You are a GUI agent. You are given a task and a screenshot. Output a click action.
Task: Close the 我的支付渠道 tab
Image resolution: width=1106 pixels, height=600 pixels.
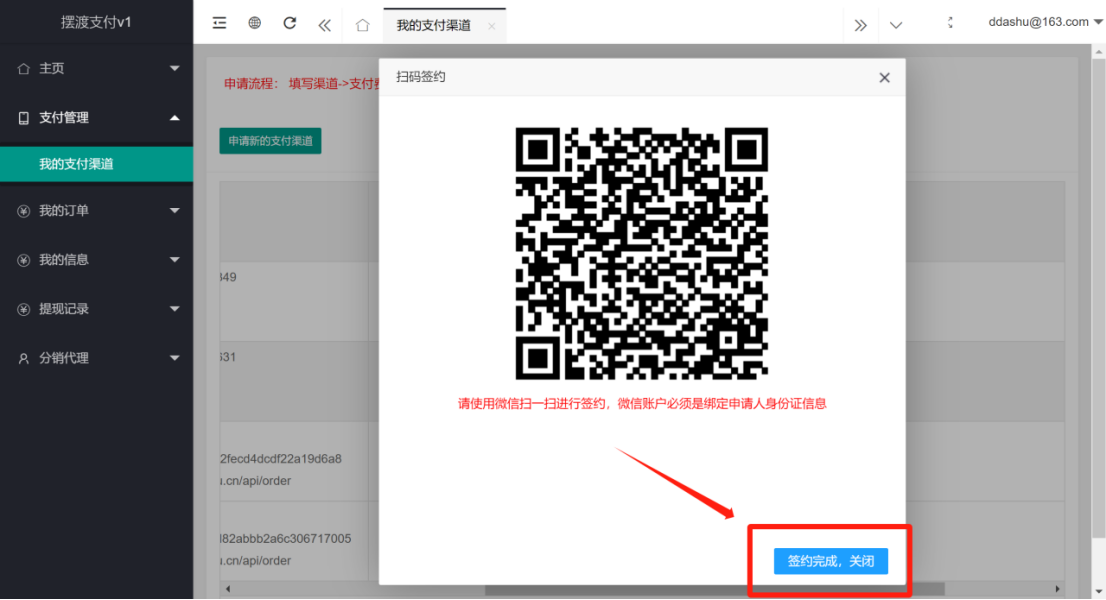(492, 26)
